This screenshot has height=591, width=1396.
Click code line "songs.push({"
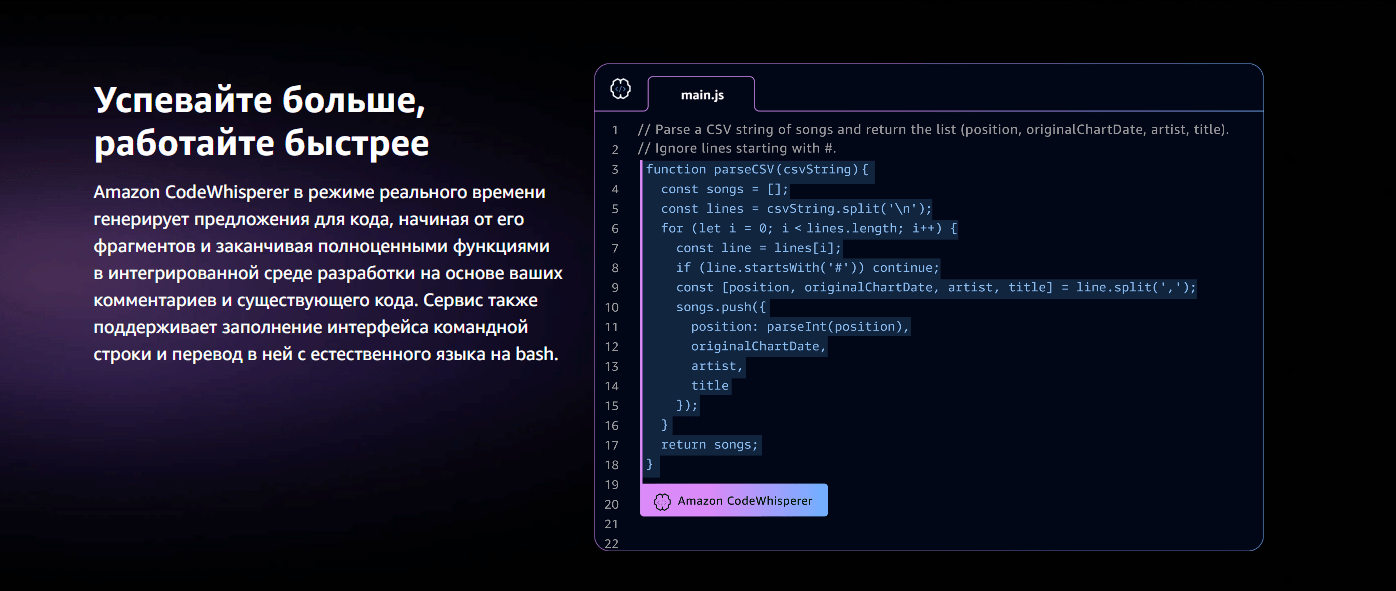721,307
